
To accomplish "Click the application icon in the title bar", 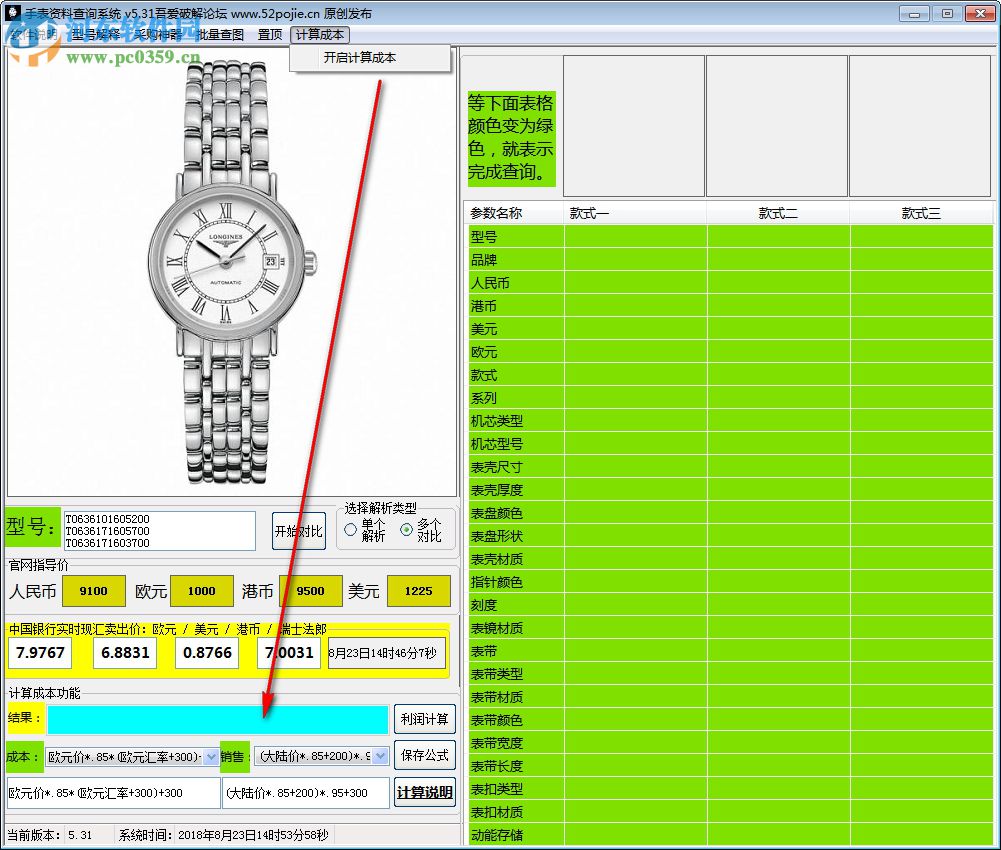I will (x=13, y=12).
